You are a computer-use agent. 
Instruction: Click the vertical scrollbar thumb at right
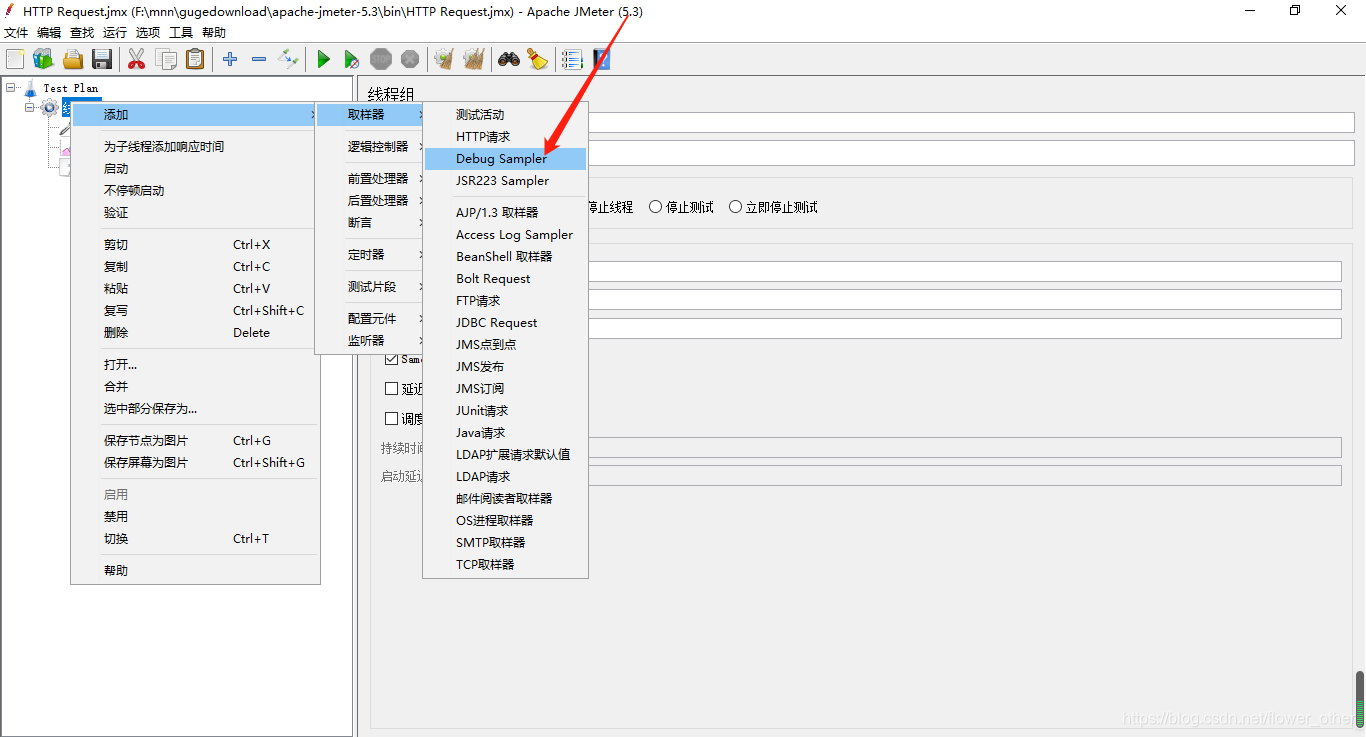(1359, 698)
